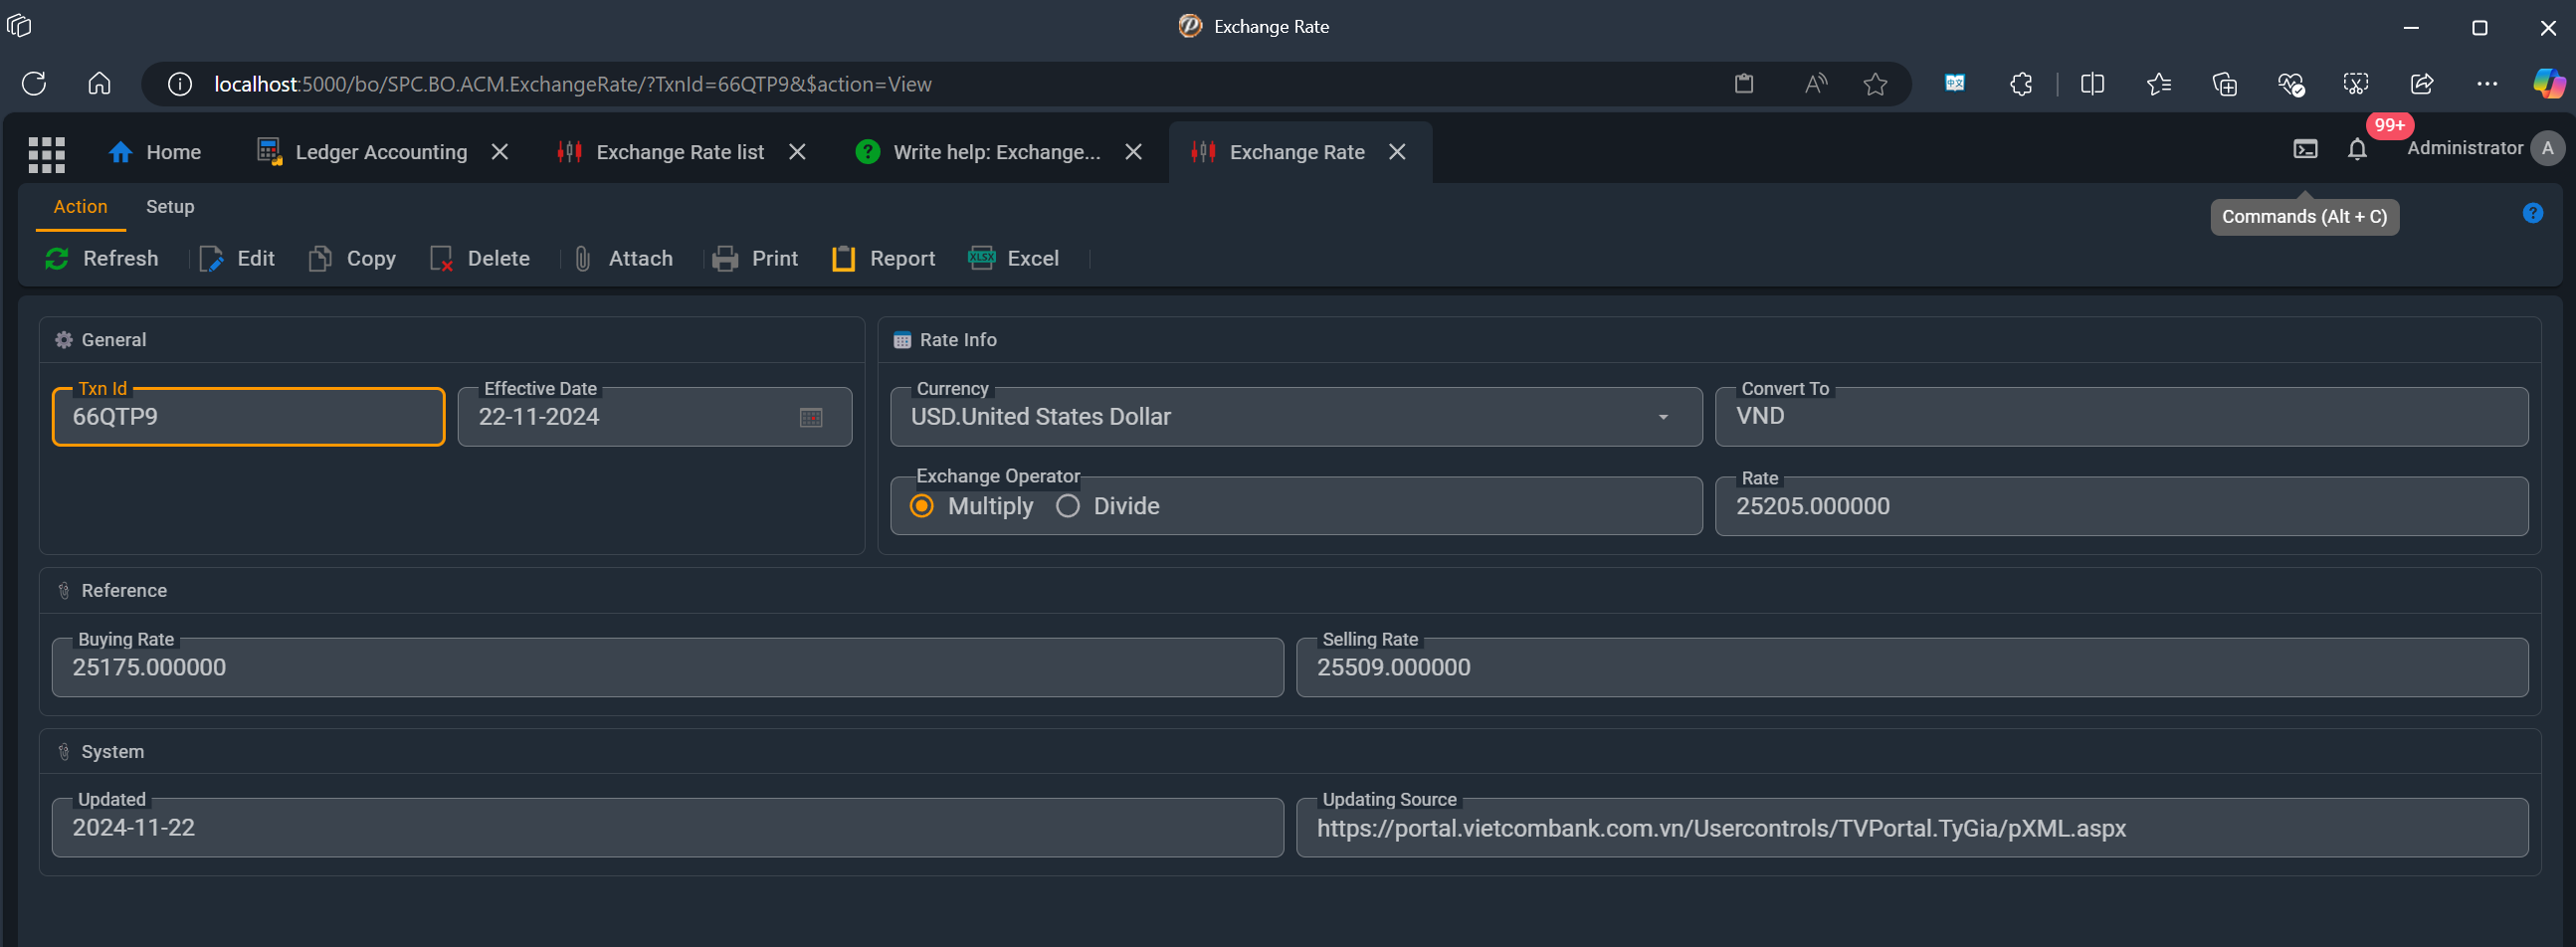The image size is (2576, 947).
Task: Open browser Collections icon
Action: click(x=2224, y=84)
